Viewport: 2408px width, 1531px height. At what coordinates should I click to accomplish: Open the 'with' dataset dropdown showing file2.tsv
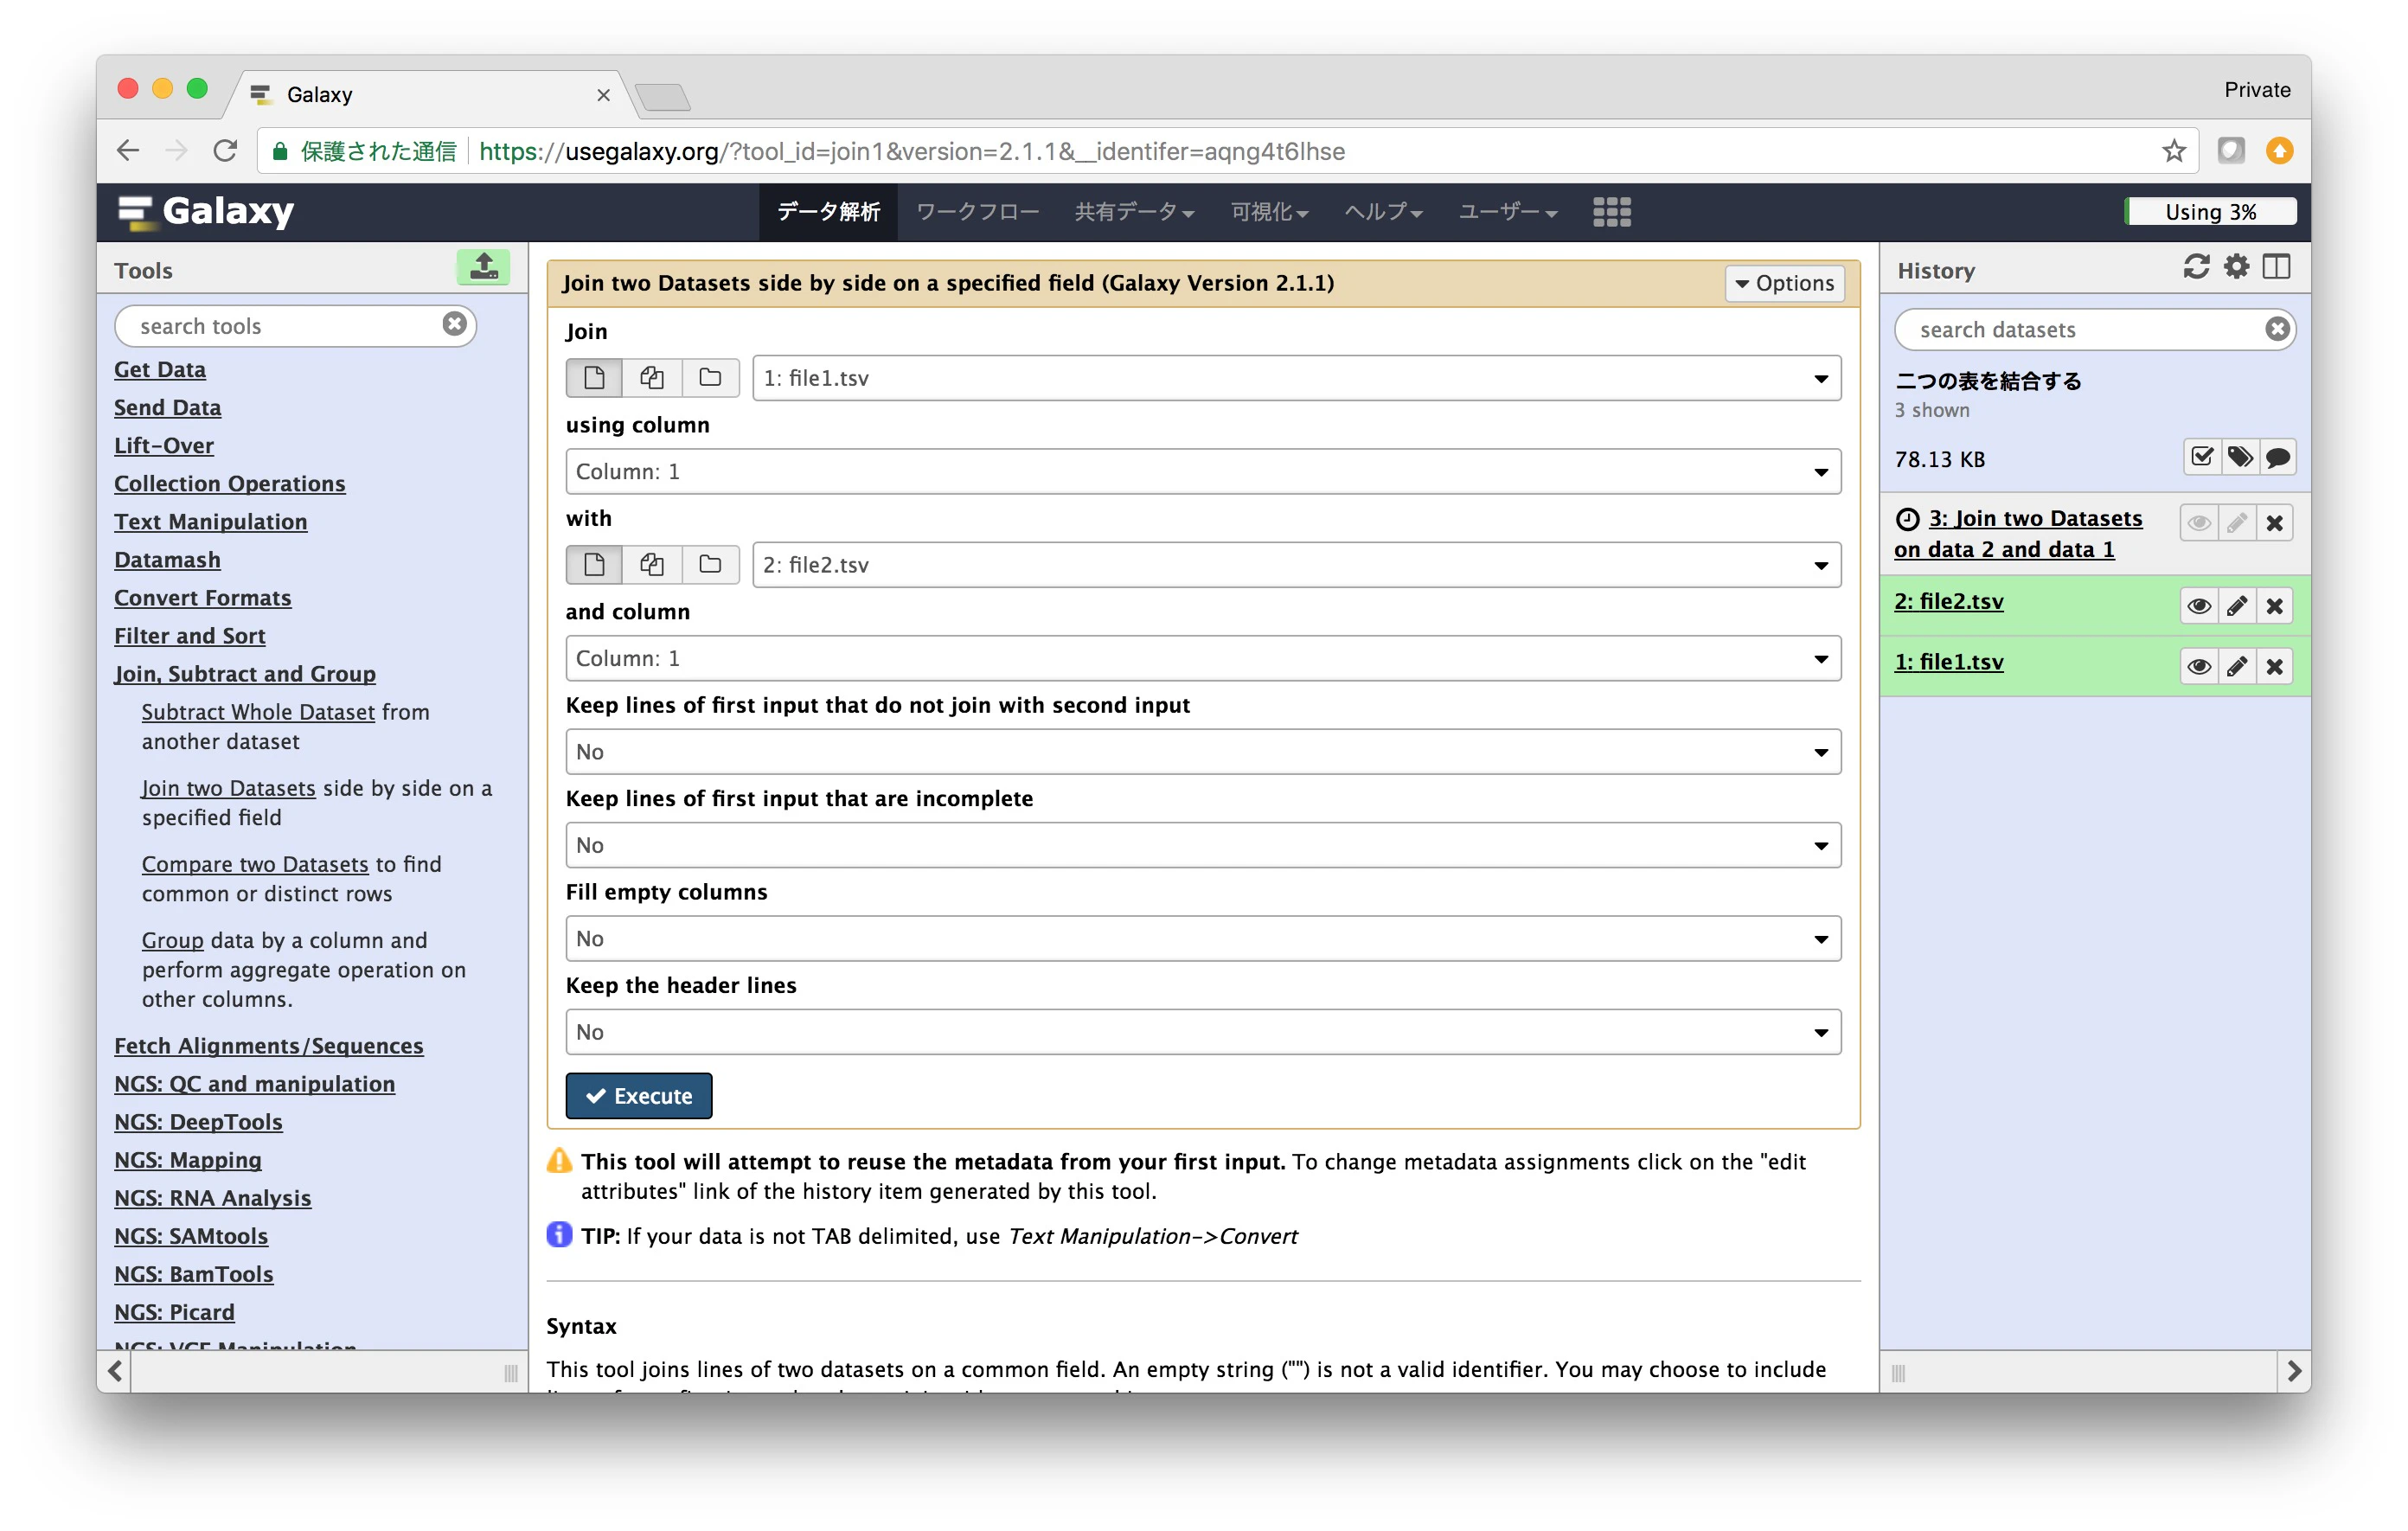(x=1296, y=565)
